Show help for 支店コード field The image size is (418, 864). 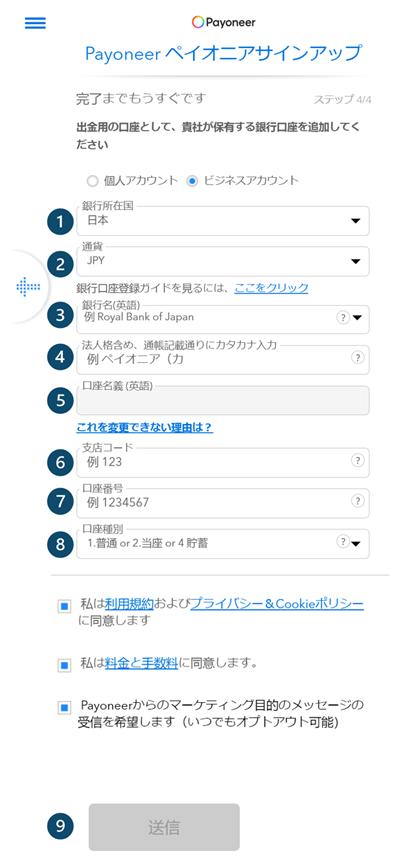pyautogui.click(x=358, y=461)
